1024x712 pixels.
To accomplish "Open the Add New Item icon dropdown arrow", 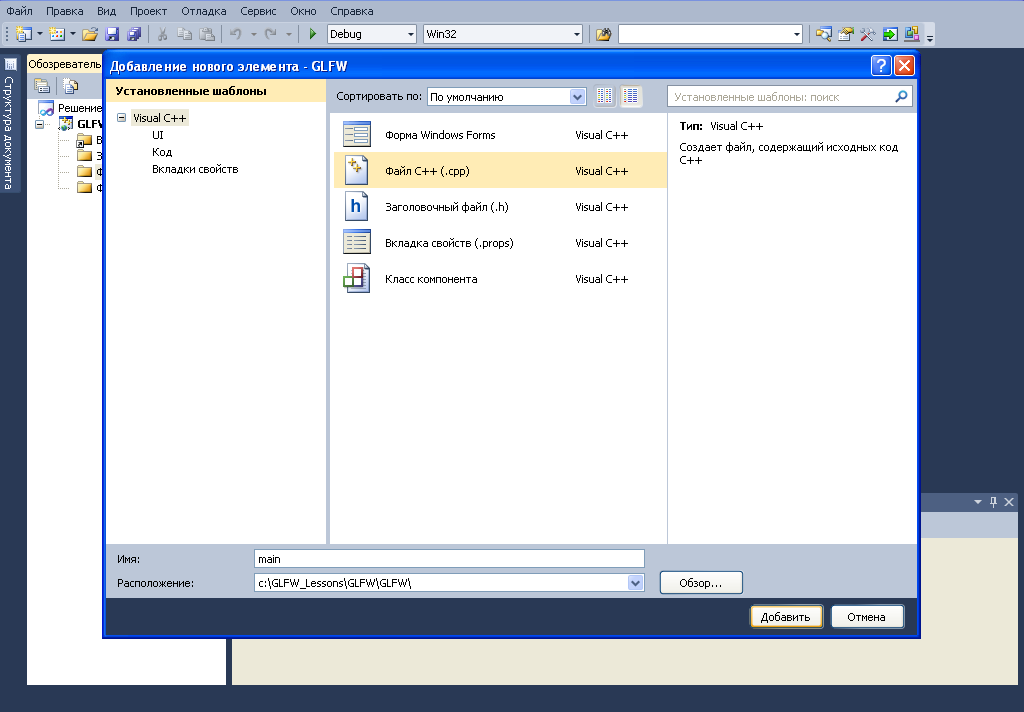I will pyautogui.click(x=72, y=34).
